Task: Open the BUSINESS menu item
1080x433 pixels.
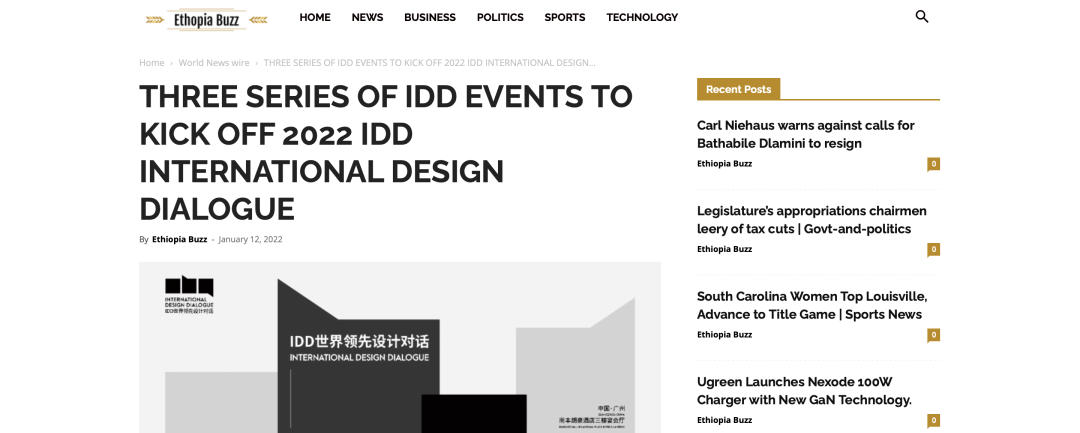Action: point(430,17)
